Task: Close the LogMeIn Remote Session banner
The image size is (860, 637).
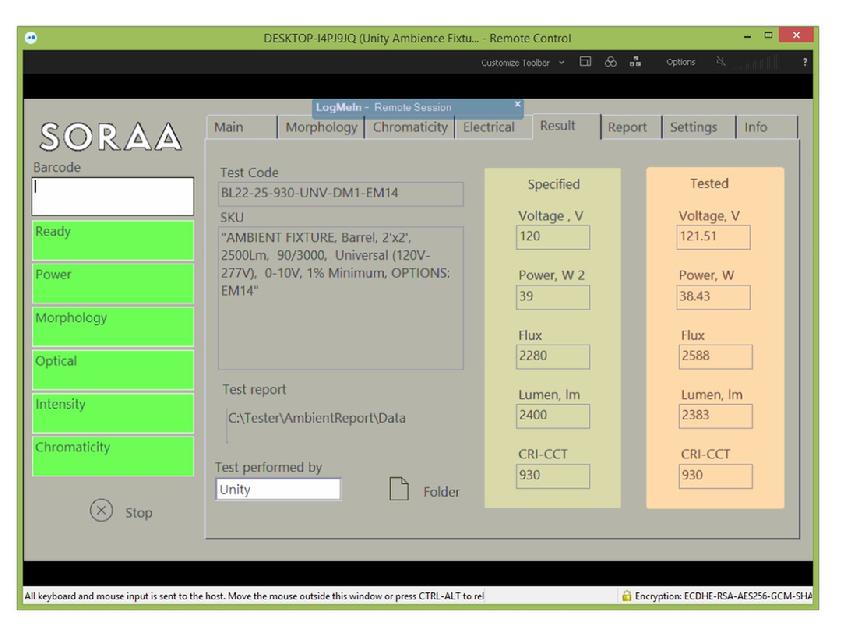Action: pos(517,104)
